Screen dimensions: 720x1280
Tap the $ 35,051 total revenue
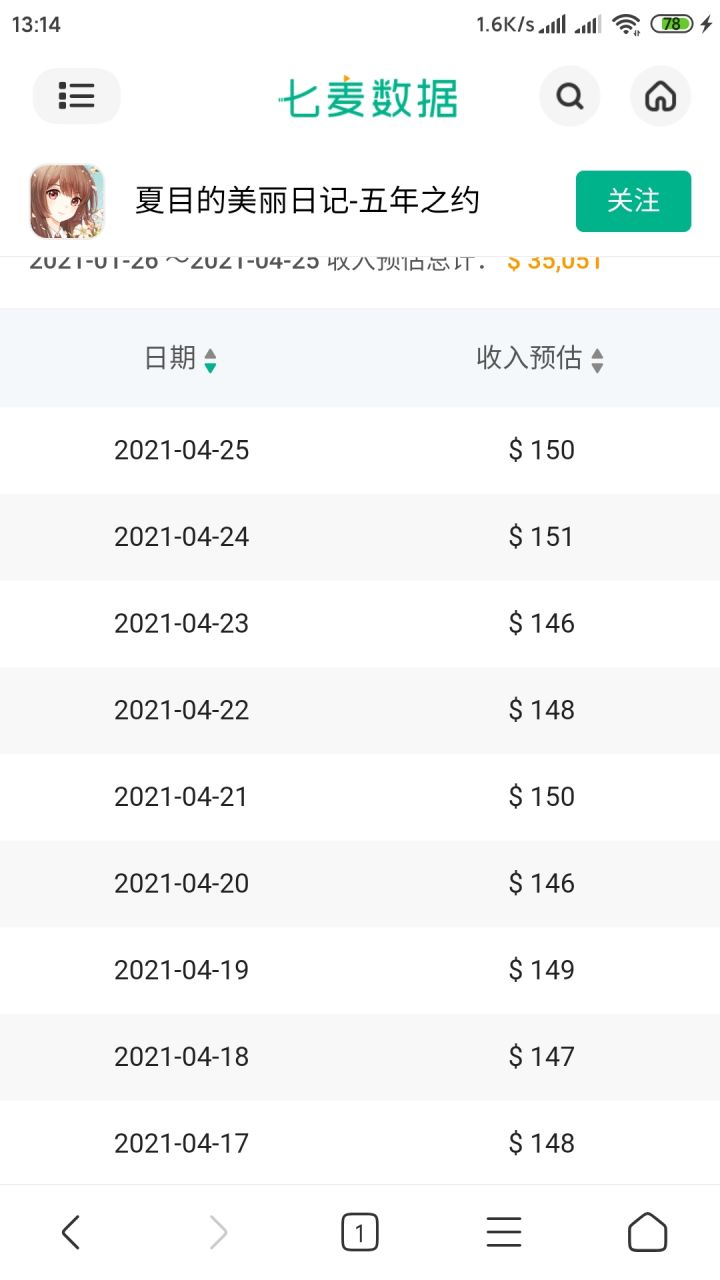point(554,262)
